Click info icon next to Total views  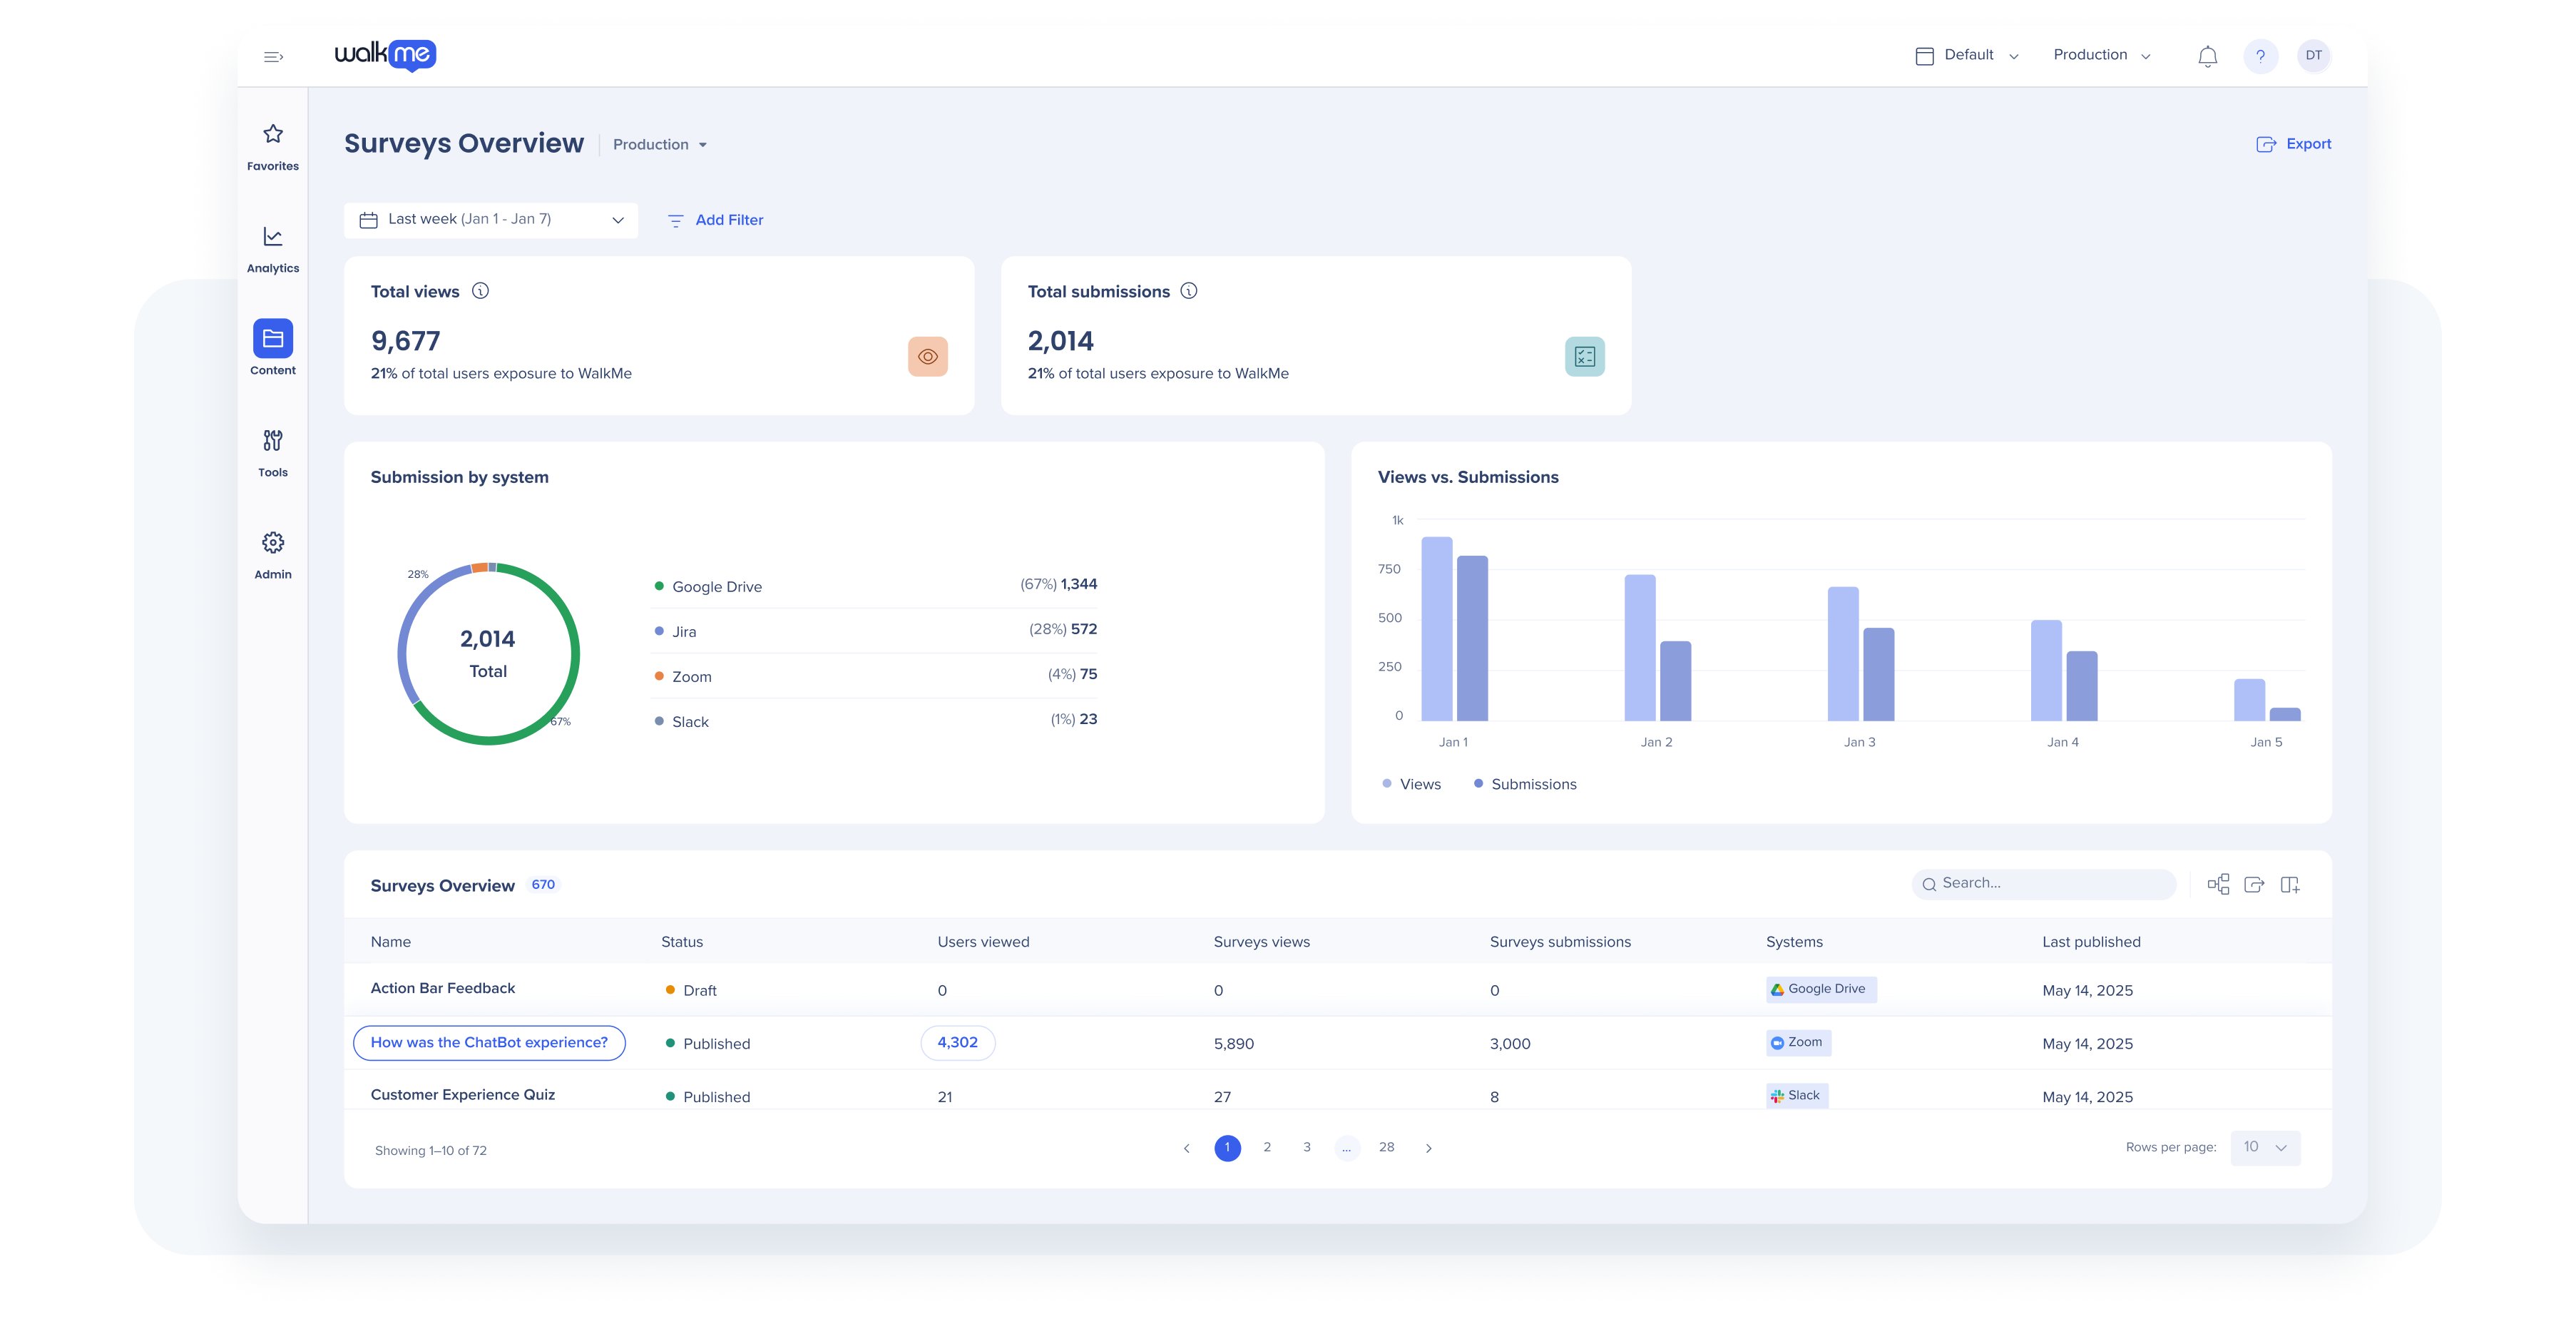pyautogui.click(x=480, y=291)
